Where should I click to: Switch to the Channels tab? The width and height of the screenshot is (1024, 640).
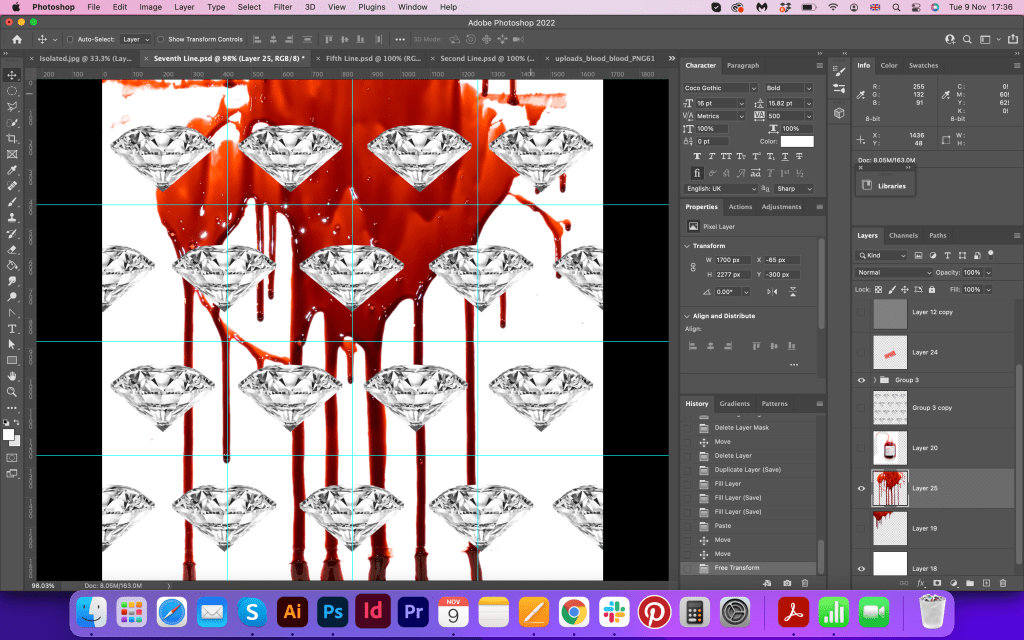click(903, 236)
